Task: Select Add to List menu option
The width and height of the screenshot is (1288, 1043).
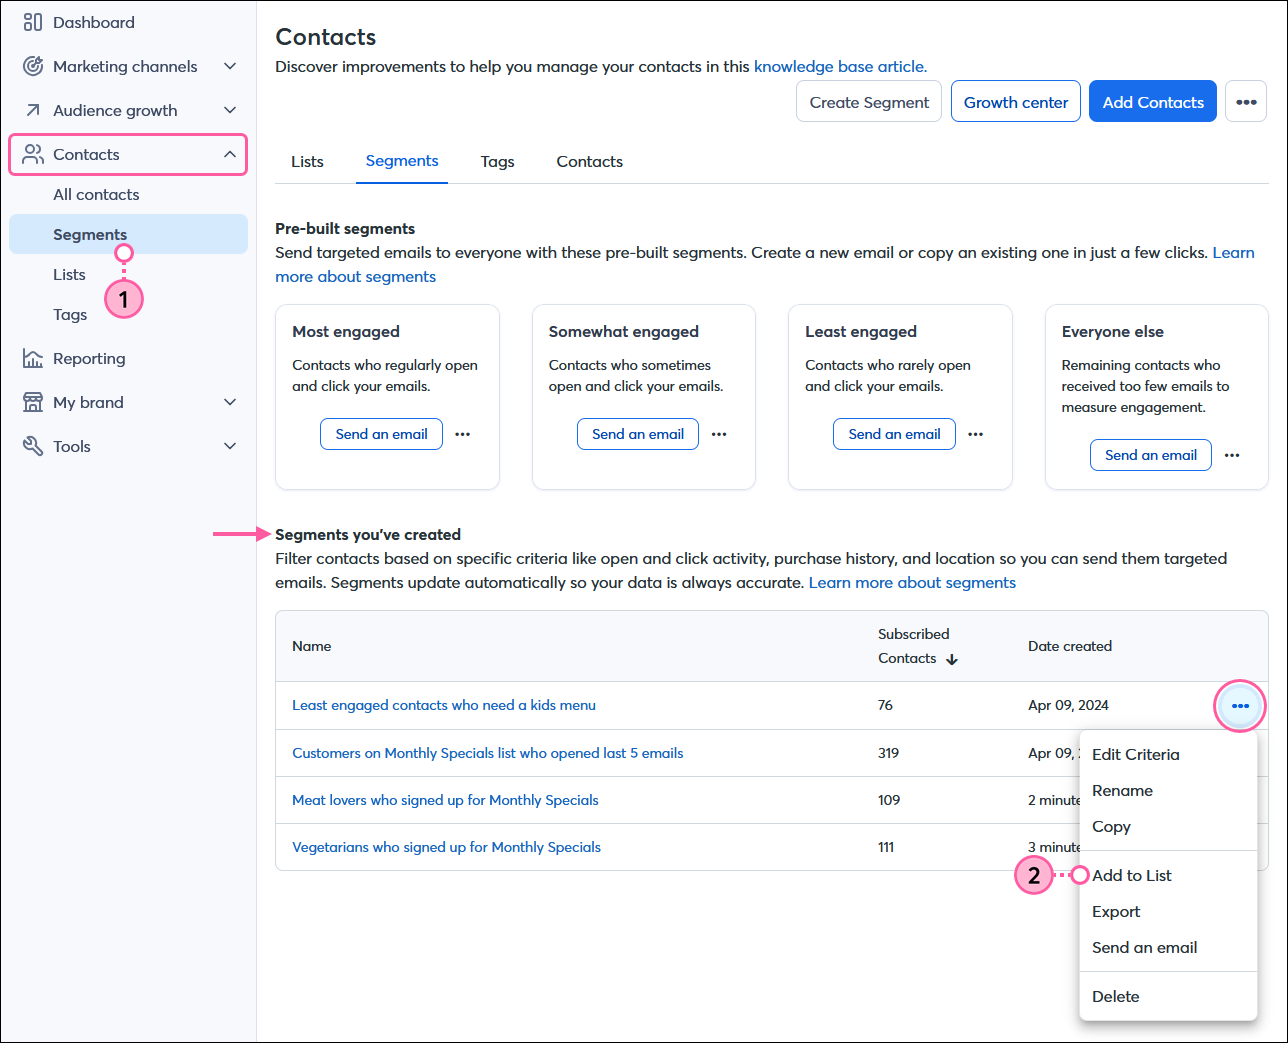Action: click(1168, 876)
